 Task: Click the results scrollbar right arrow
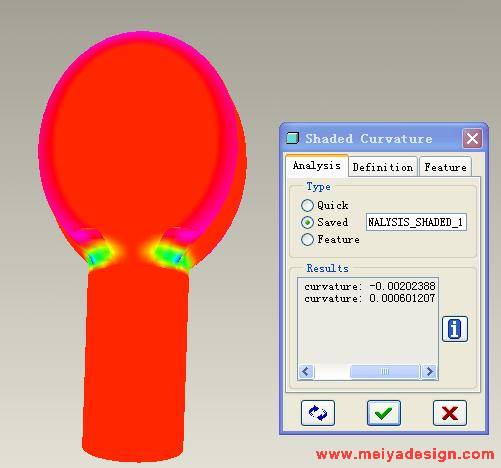click(x=430, y=371)
